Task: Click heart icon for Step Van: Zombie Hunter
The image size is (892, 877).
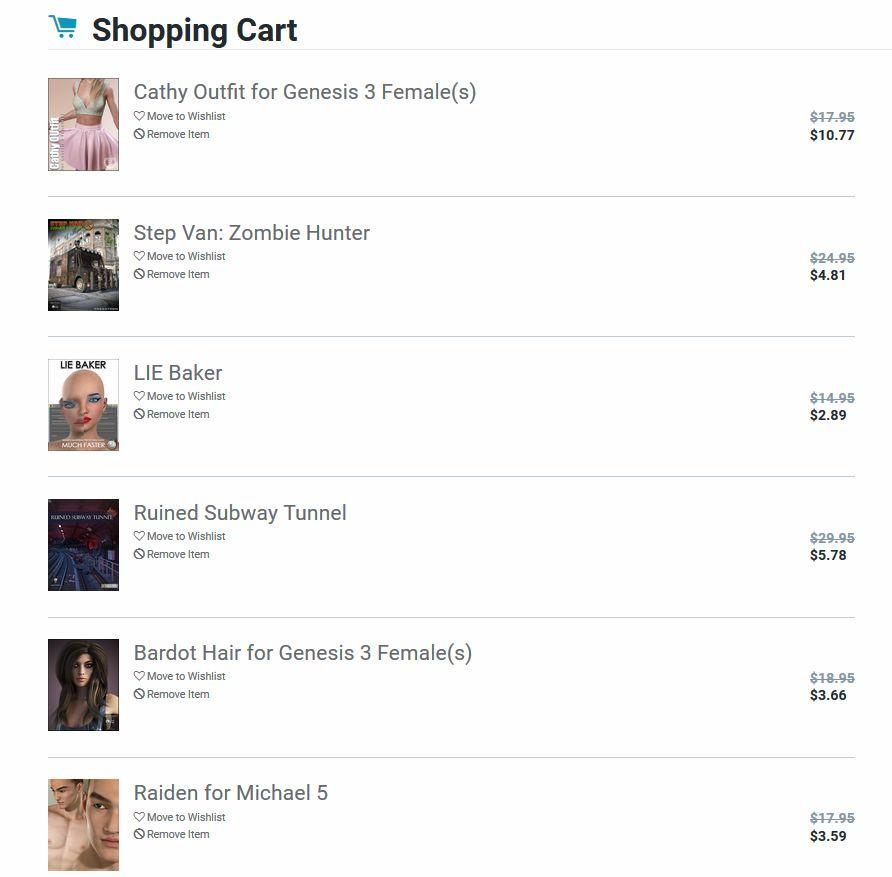Action: point(139,256)
